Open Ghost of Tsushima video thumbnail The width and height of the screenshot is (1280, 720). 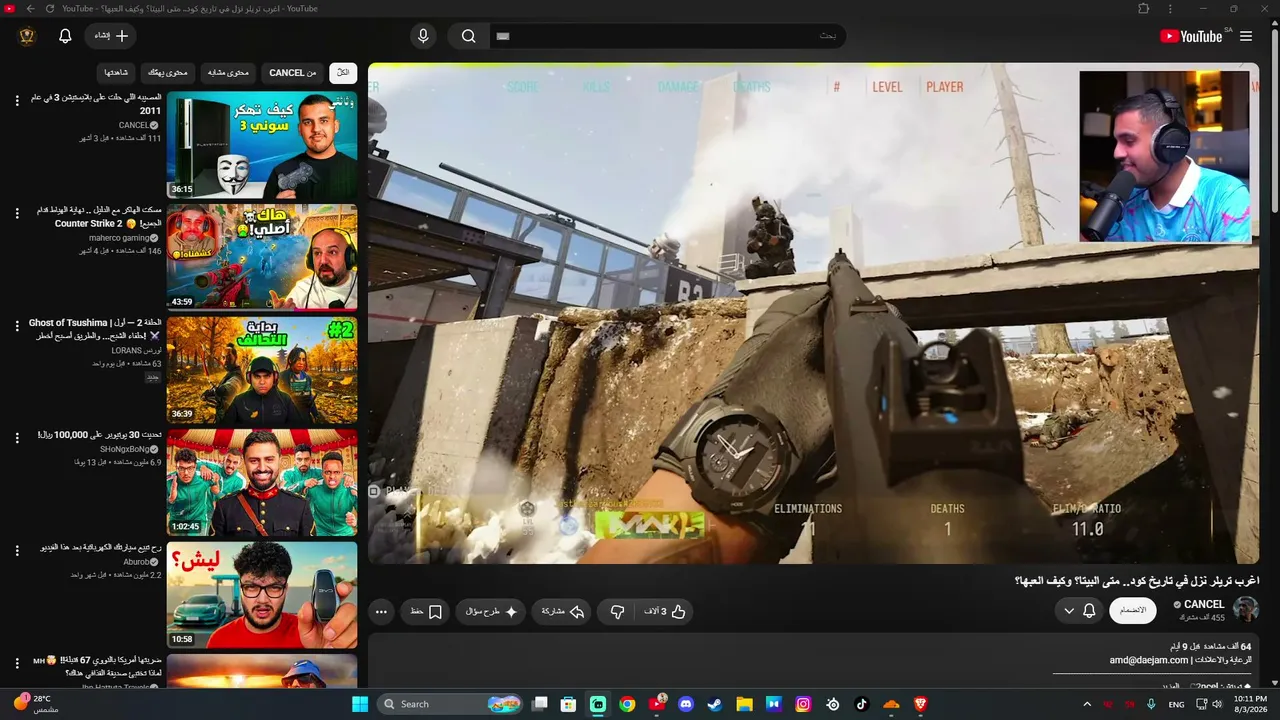[x=262, y=370]
